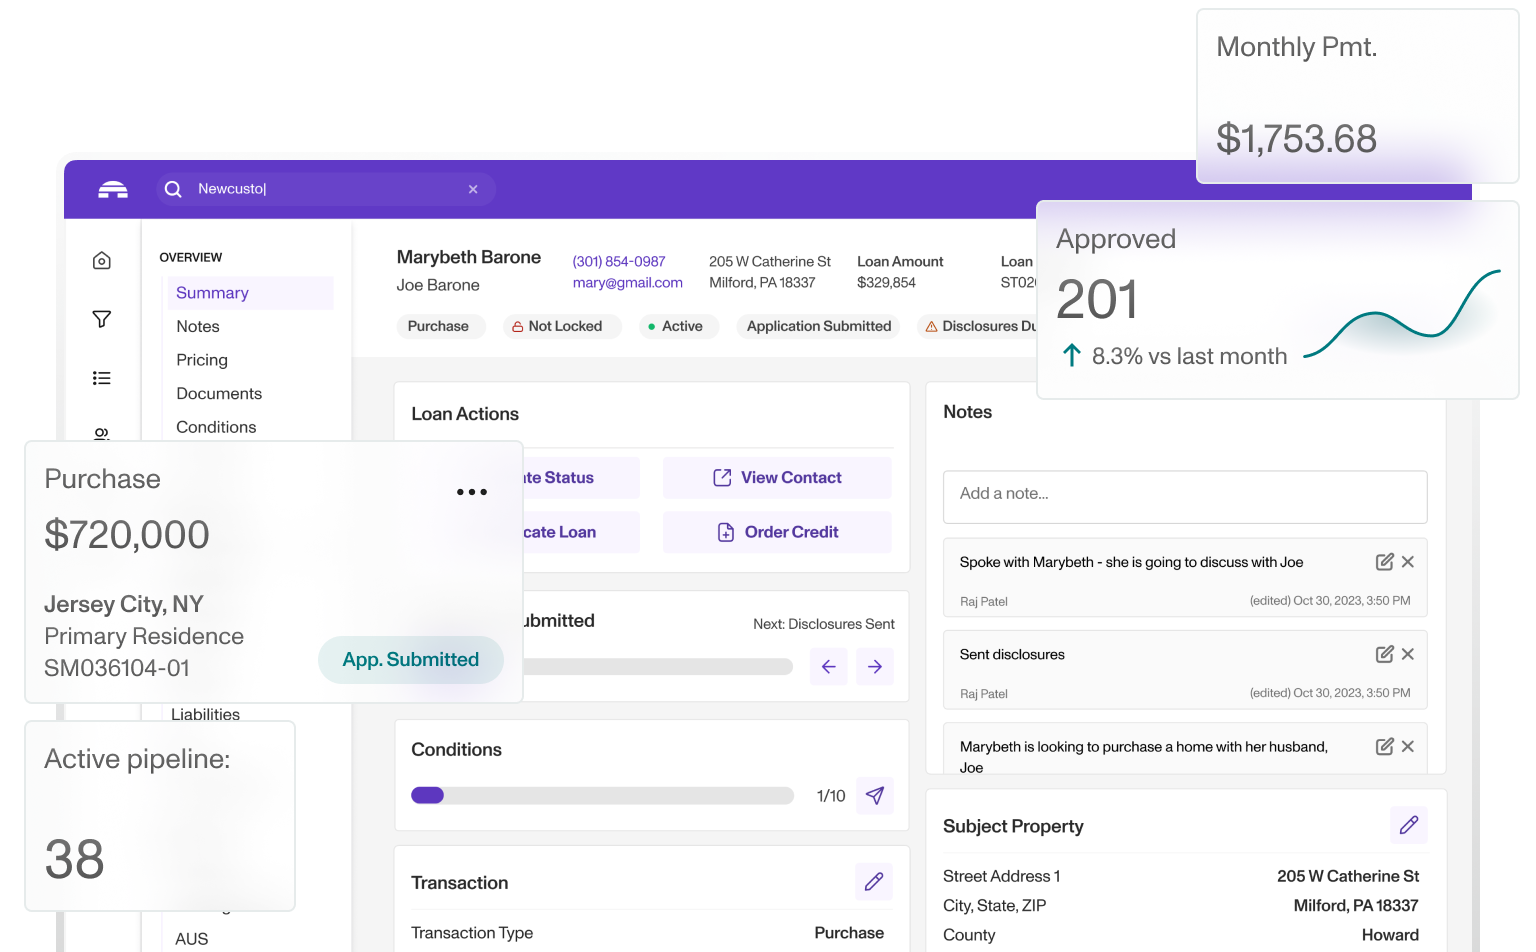The height and width of the screenshot is (952, 1536).
Task: Open the Purchase card three-dot menu
Action: coord(471,492)
